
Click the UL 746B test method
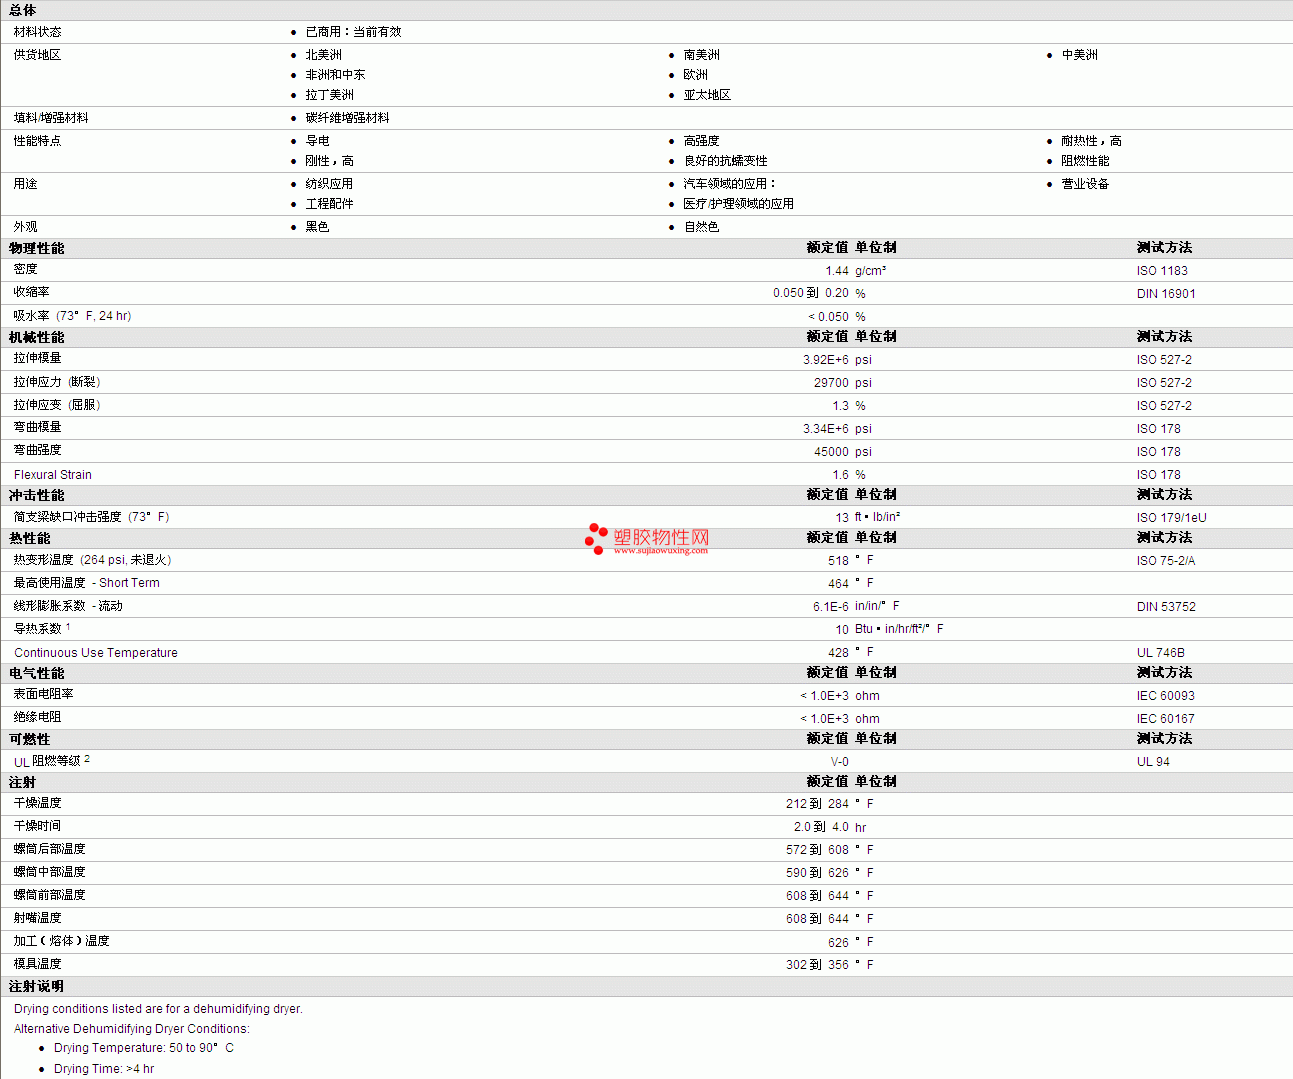[1160, 653]
